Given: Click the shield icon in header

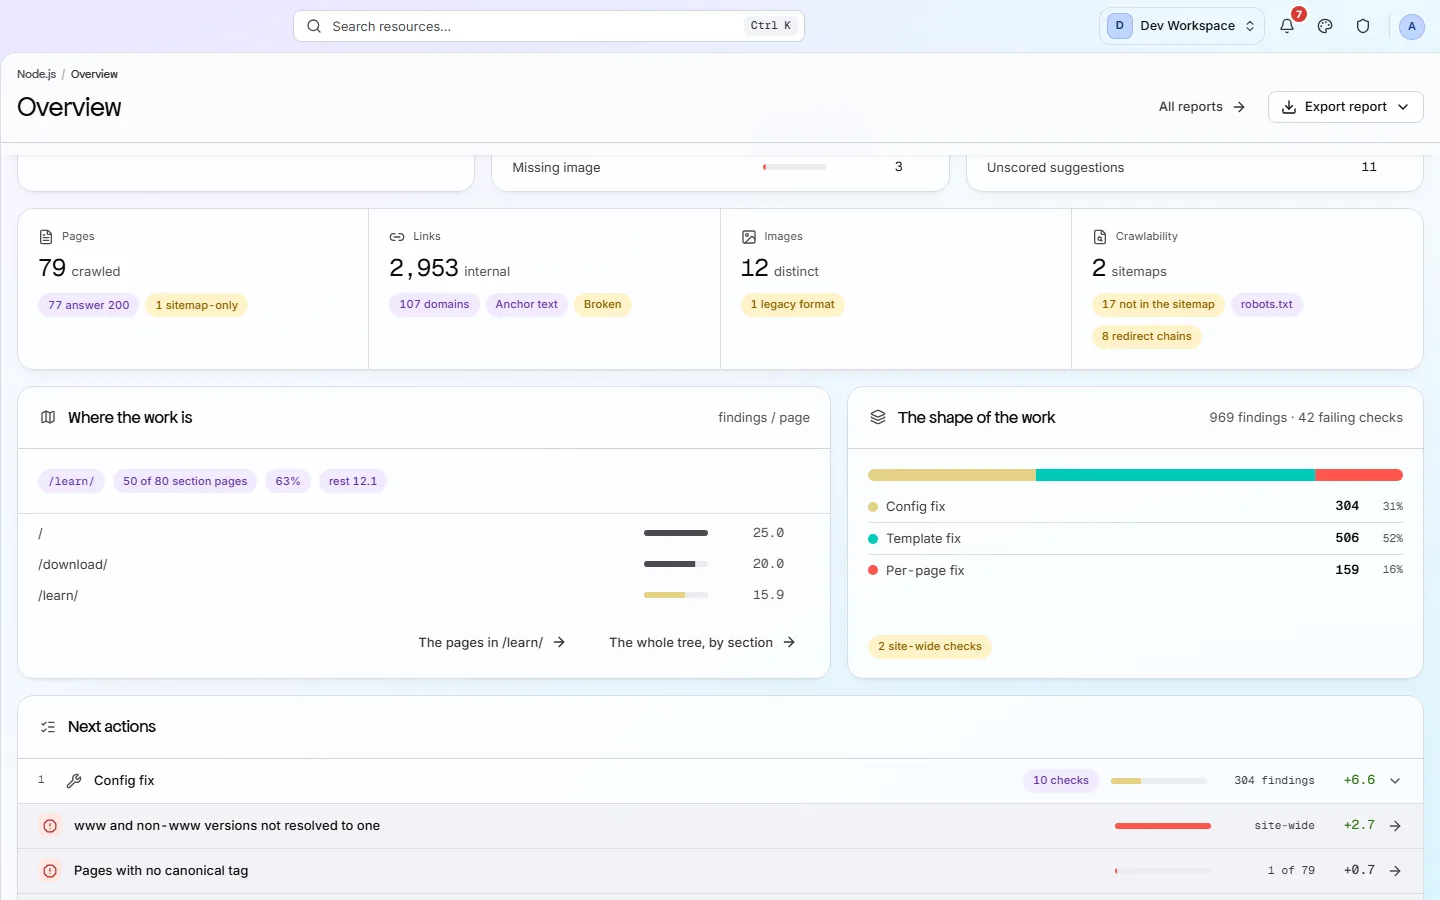Looking at the screenshot, I should point(1363,26).
